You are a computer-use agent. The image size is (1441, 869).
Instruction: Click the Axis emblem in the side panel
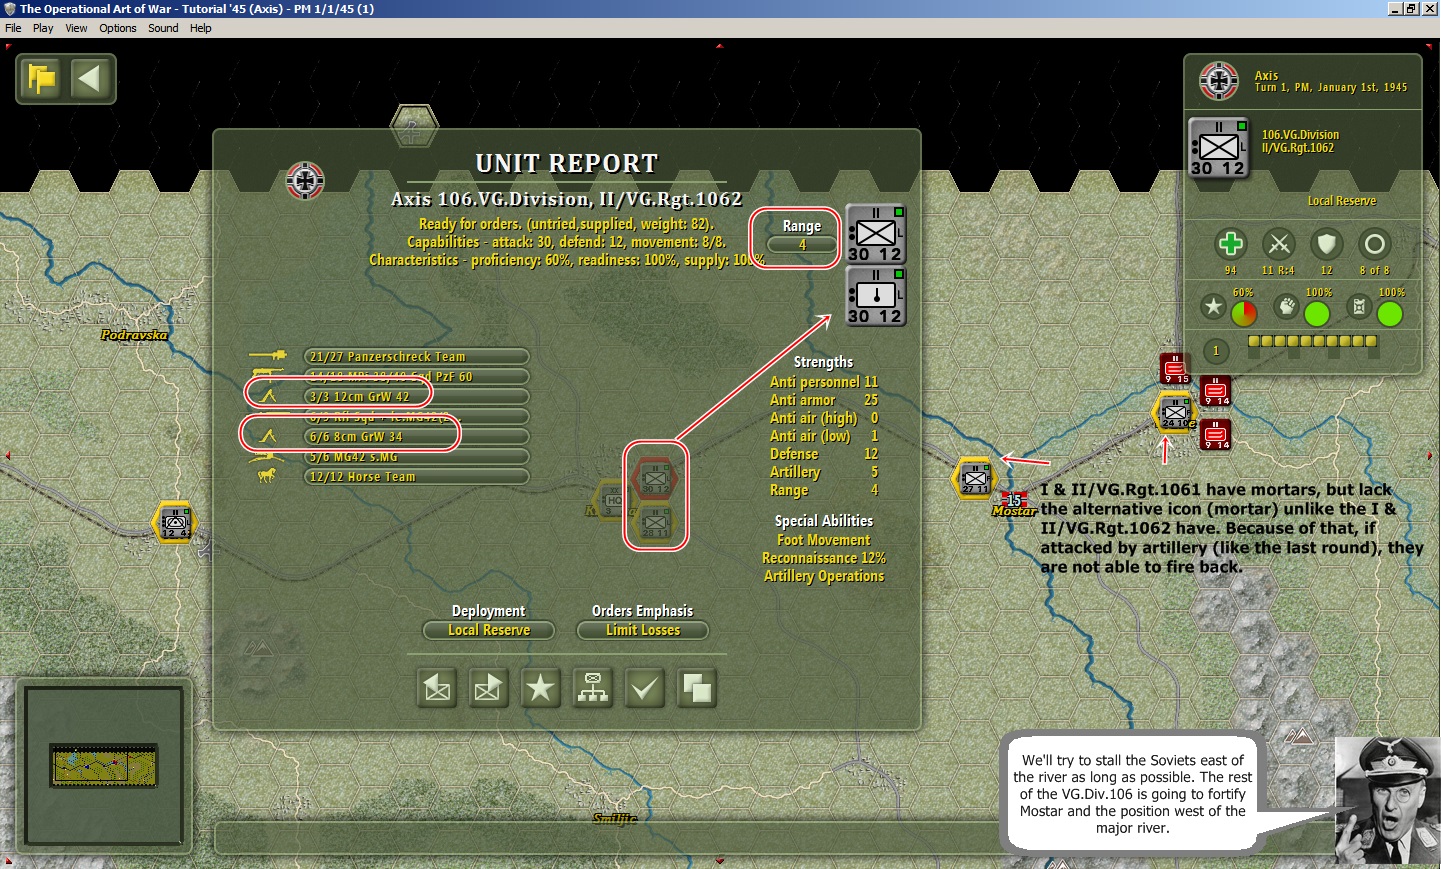pyautogui.click(x=1219, y=81)
